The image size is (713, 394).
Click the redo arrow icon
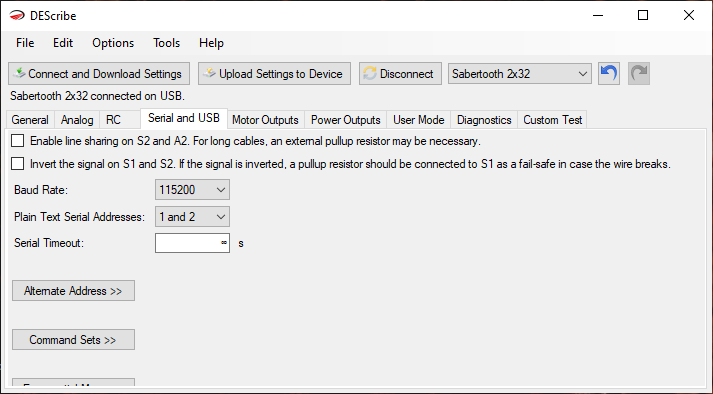pyautogui.click(x=639, y=73)
